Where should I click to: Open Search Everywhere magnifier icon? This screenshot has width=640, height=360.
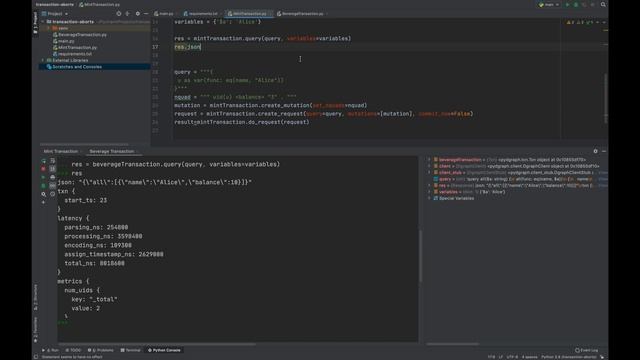tap(603, 4)
